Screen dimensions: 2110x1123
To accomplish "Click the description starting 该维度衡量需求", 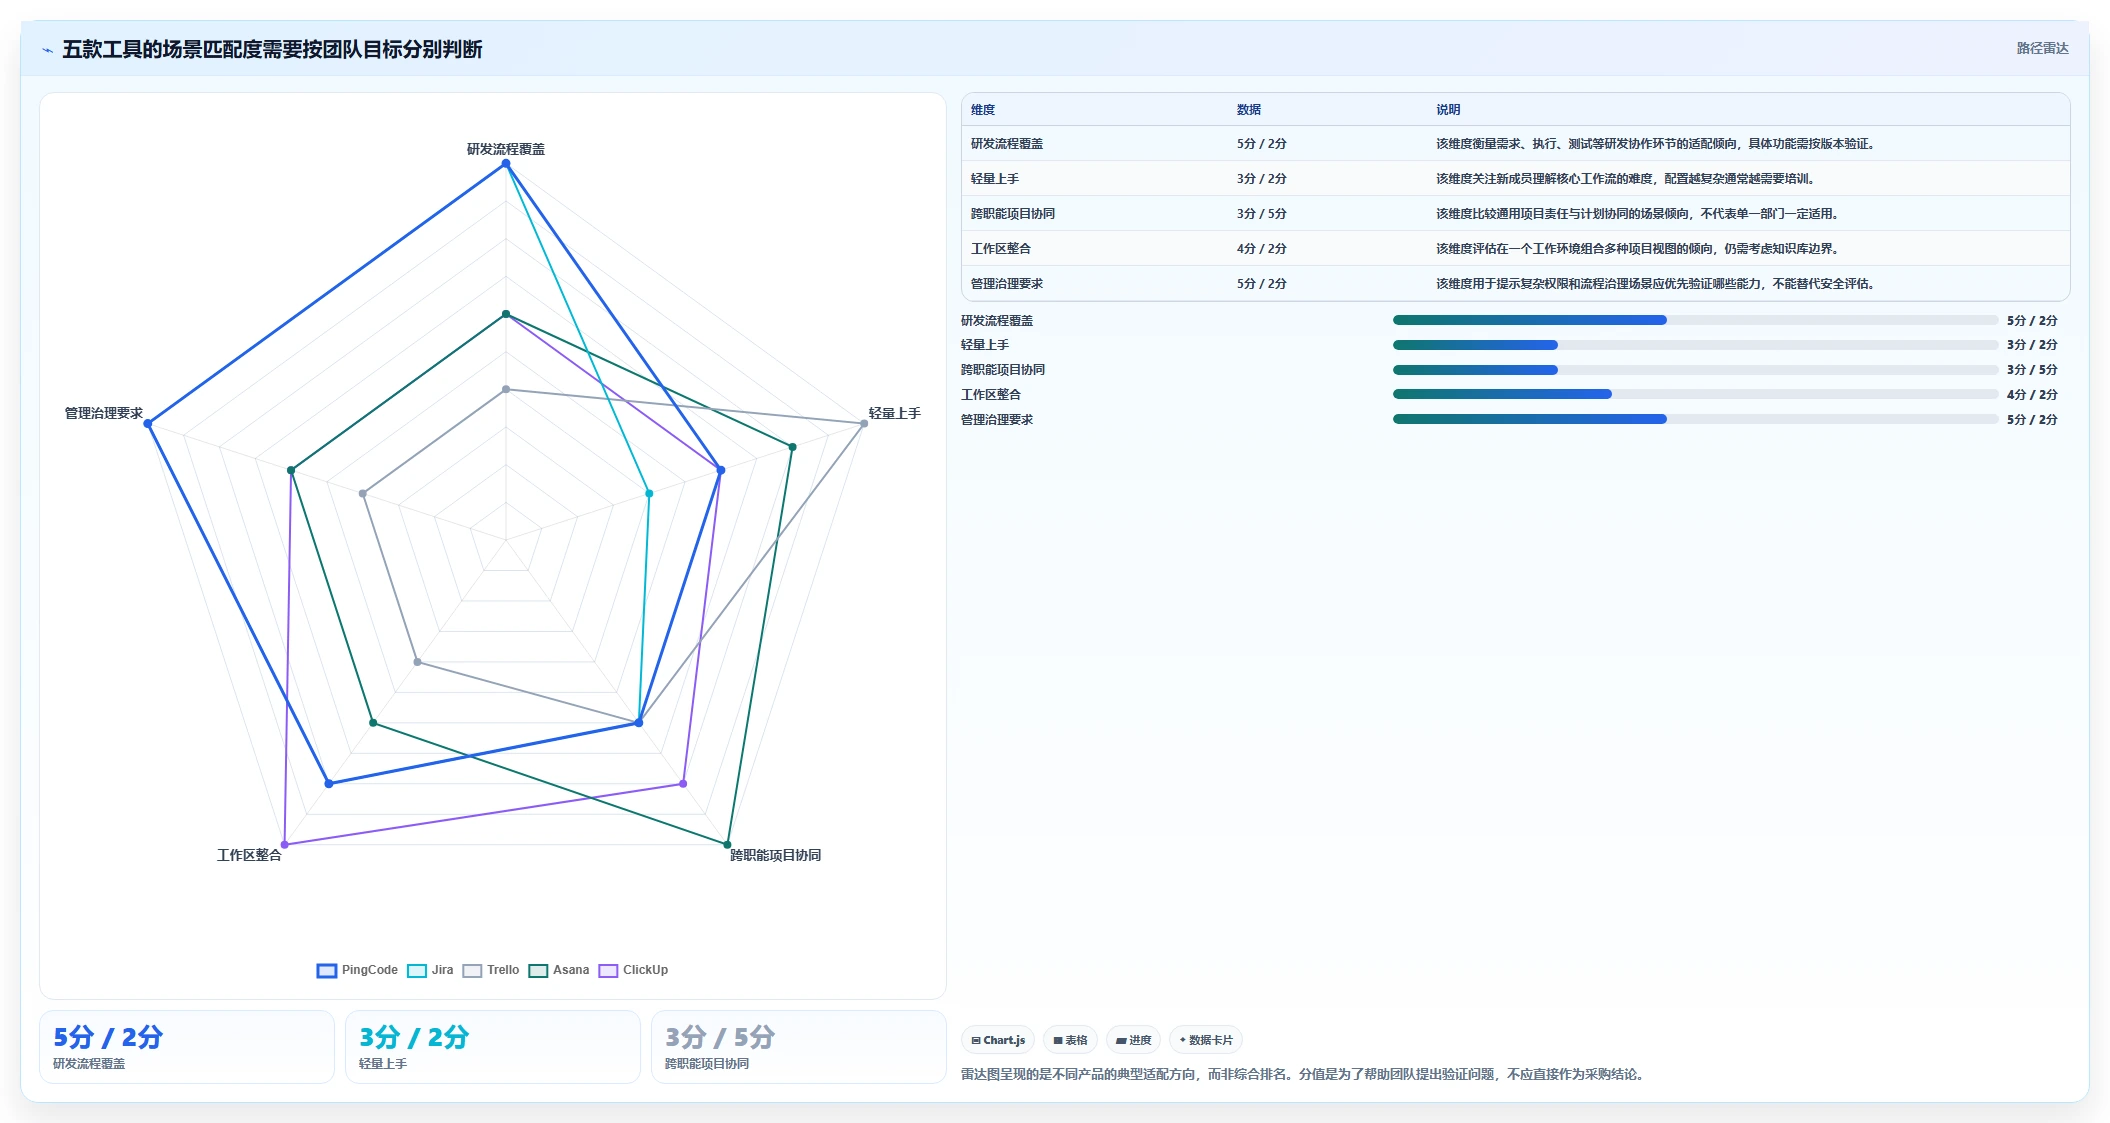I will pyautogui.click(x=1658, y=144).
